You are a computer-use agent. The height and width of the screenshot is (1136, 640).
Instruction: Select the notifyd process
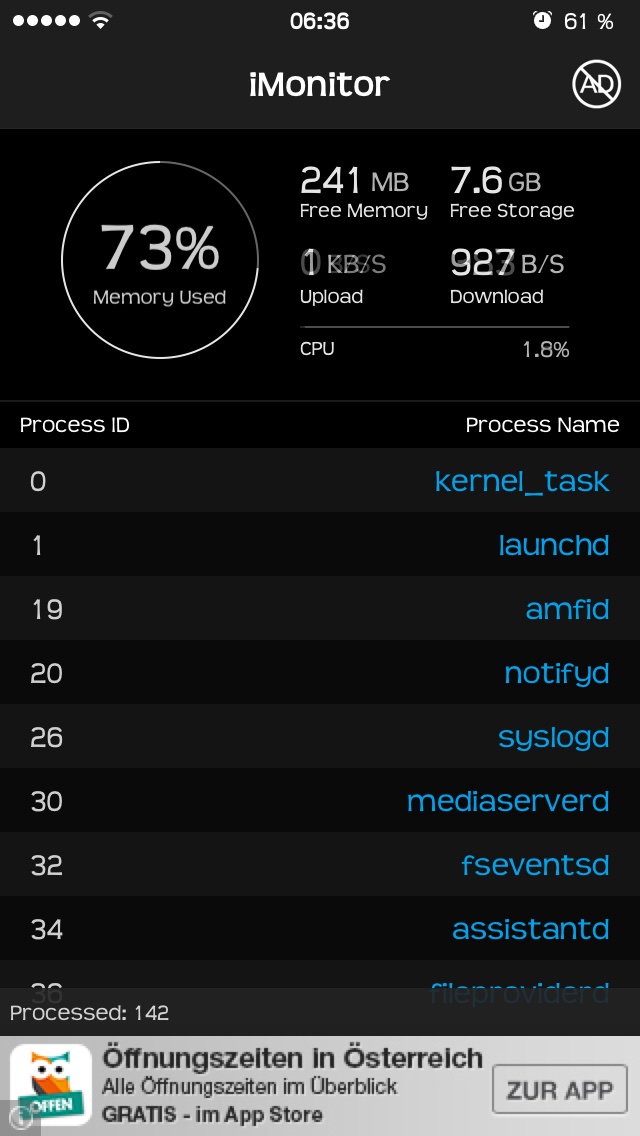click(x=556, y=673)
